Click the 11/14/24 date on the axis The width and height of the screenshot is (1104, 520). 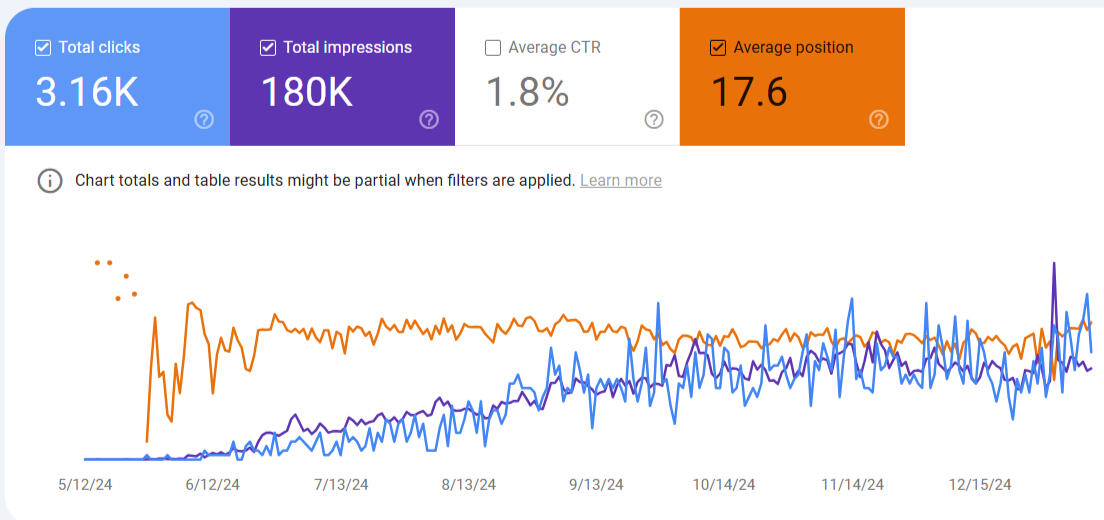852,485
